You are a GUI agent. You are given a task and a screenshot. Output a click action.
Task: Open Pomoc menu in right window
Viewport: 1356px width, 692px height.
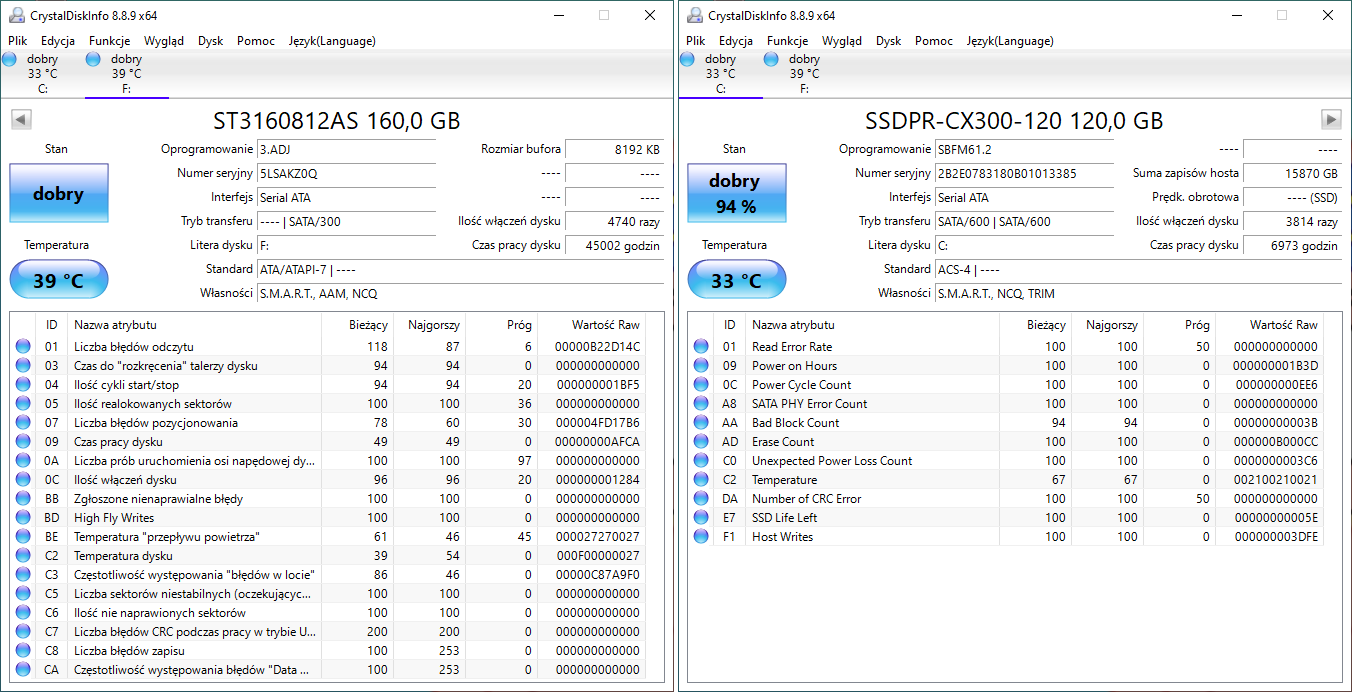click(x=934, y=41)
